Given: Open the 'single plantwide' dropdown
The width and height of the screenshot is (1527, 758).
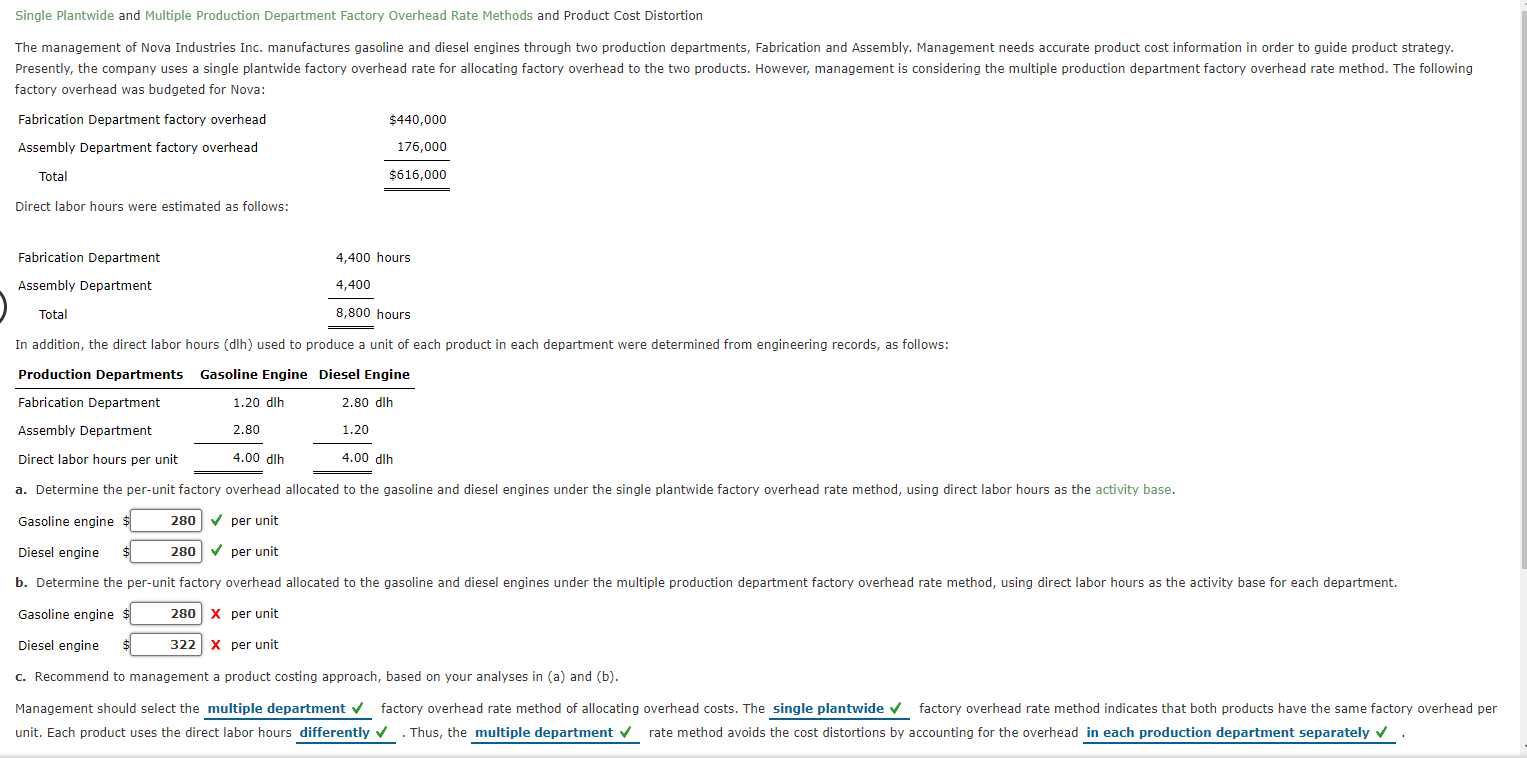Looking at the screenshot, I should 828,708.
